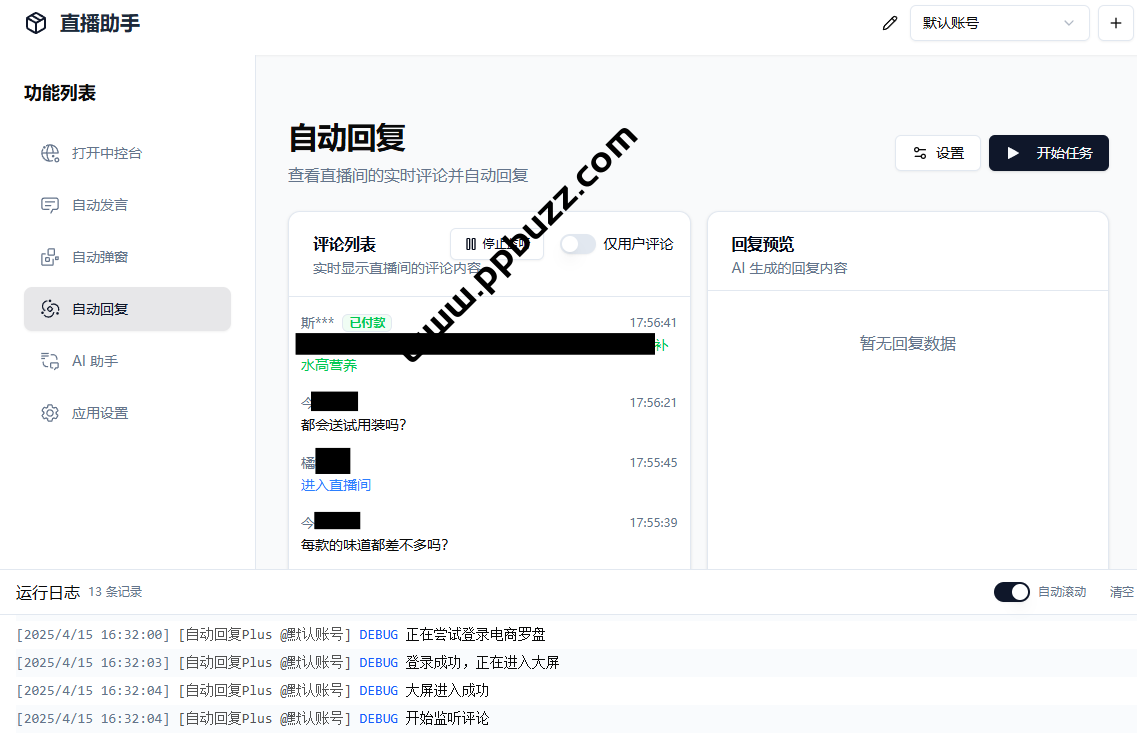Open the 设置 settings button
The image size is (1137, 733).
tap(938, 153)
